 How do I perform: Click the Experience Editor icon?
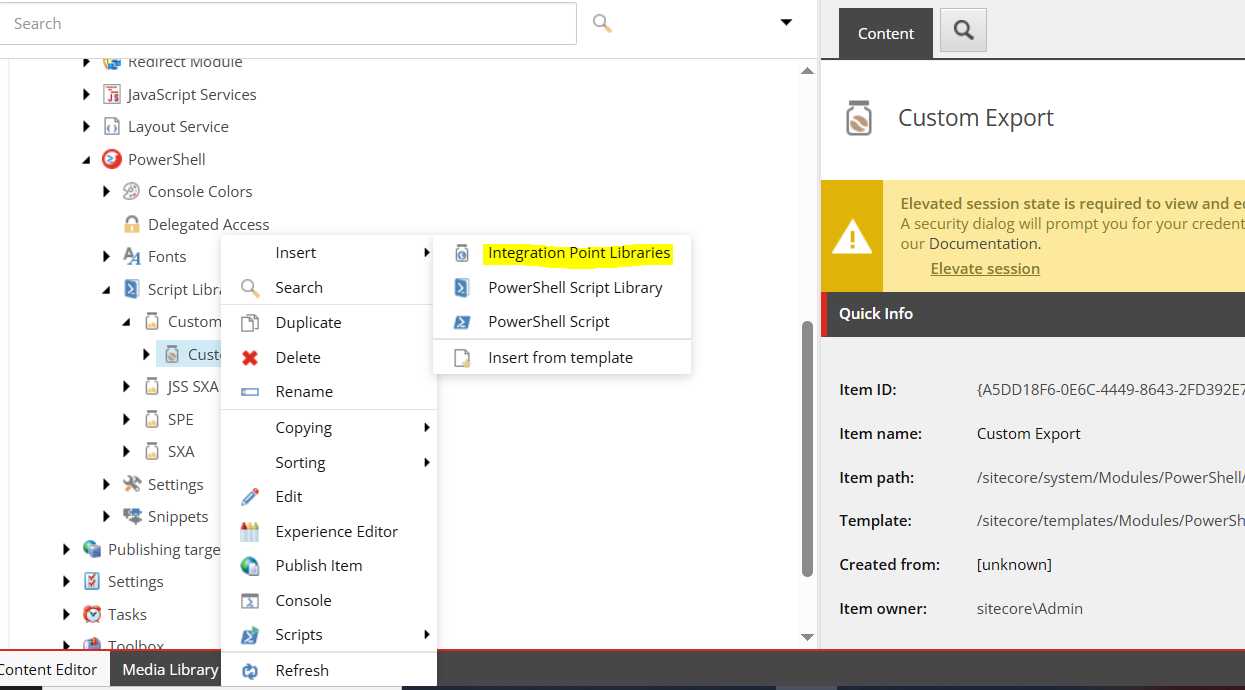(x=250, y=531)
